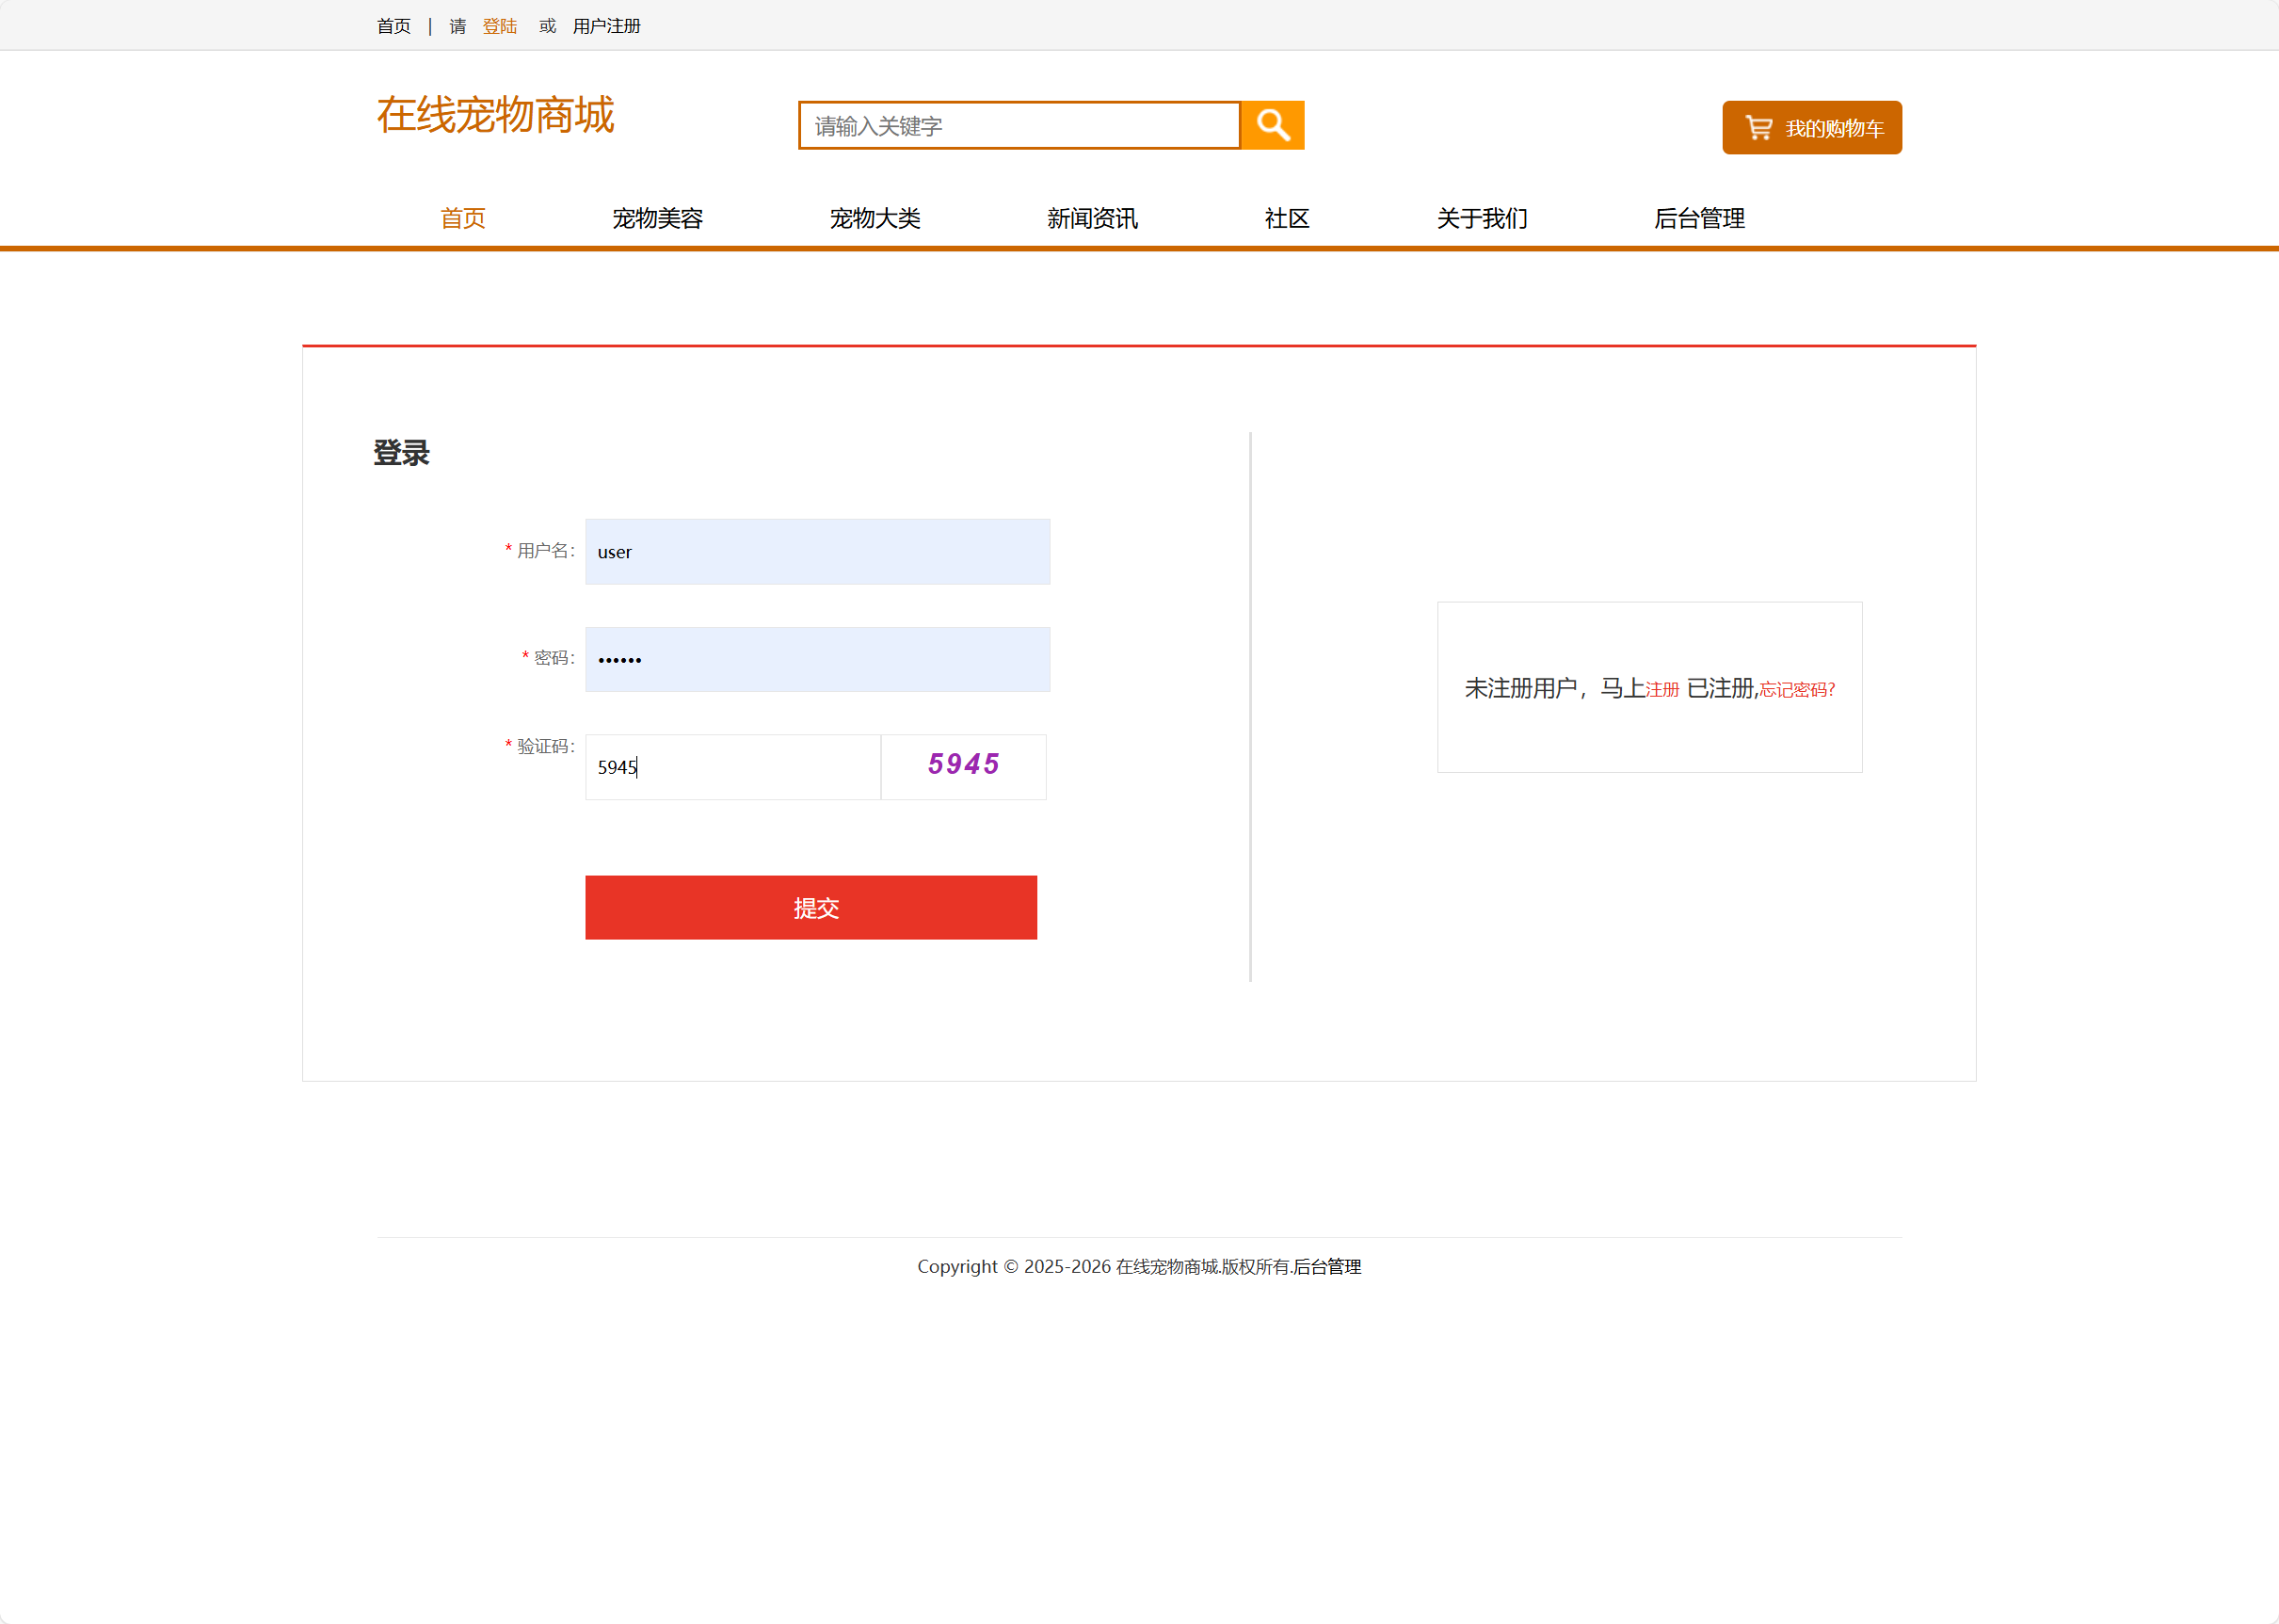This screenshot has width=2279, height=1624.
Task: Select the password input field
Action: click(x=816, y=658)
